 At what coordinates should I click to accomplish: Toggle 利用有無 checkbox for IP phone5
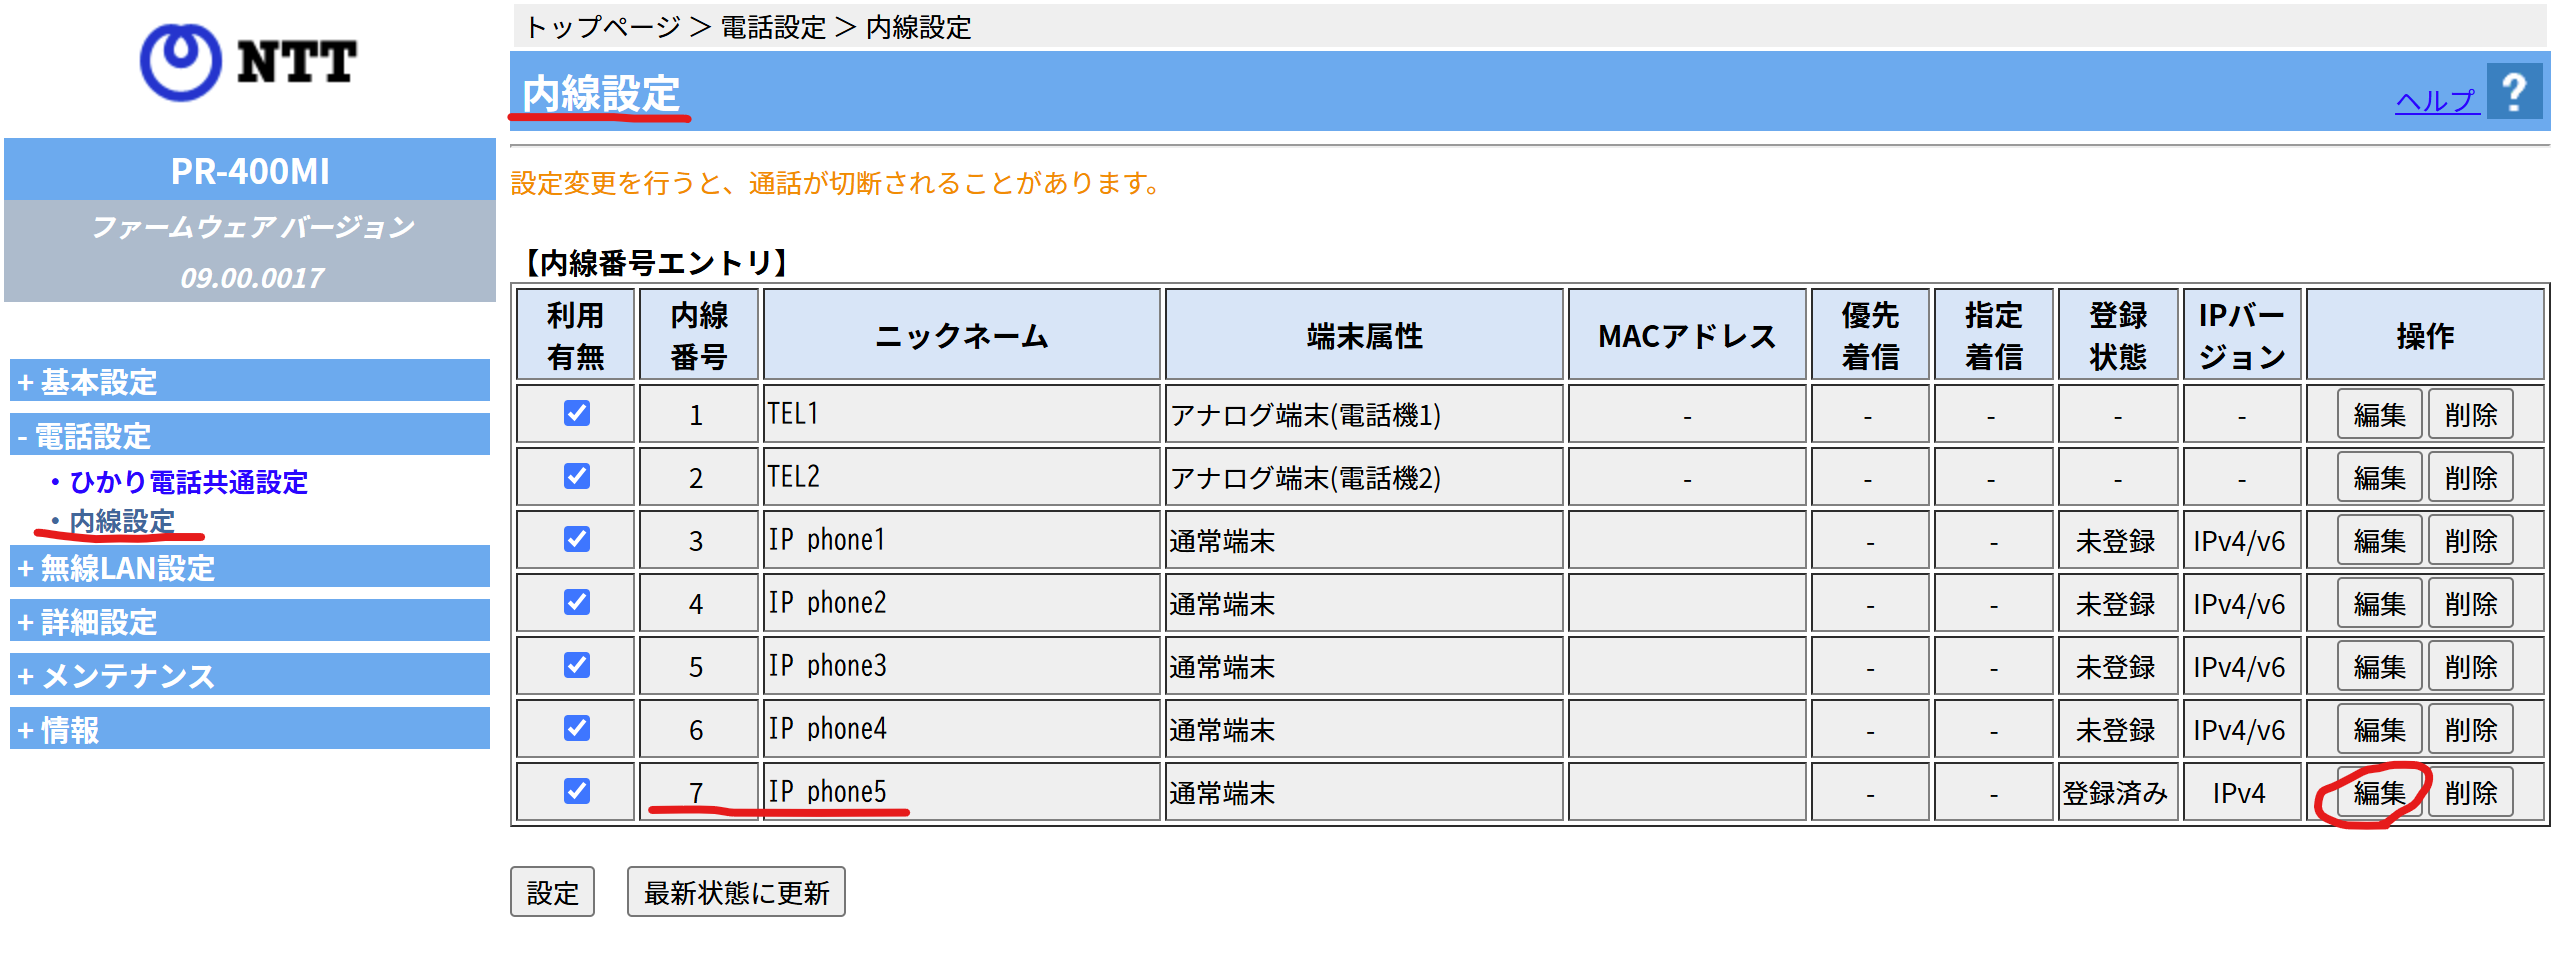point(575,791)
